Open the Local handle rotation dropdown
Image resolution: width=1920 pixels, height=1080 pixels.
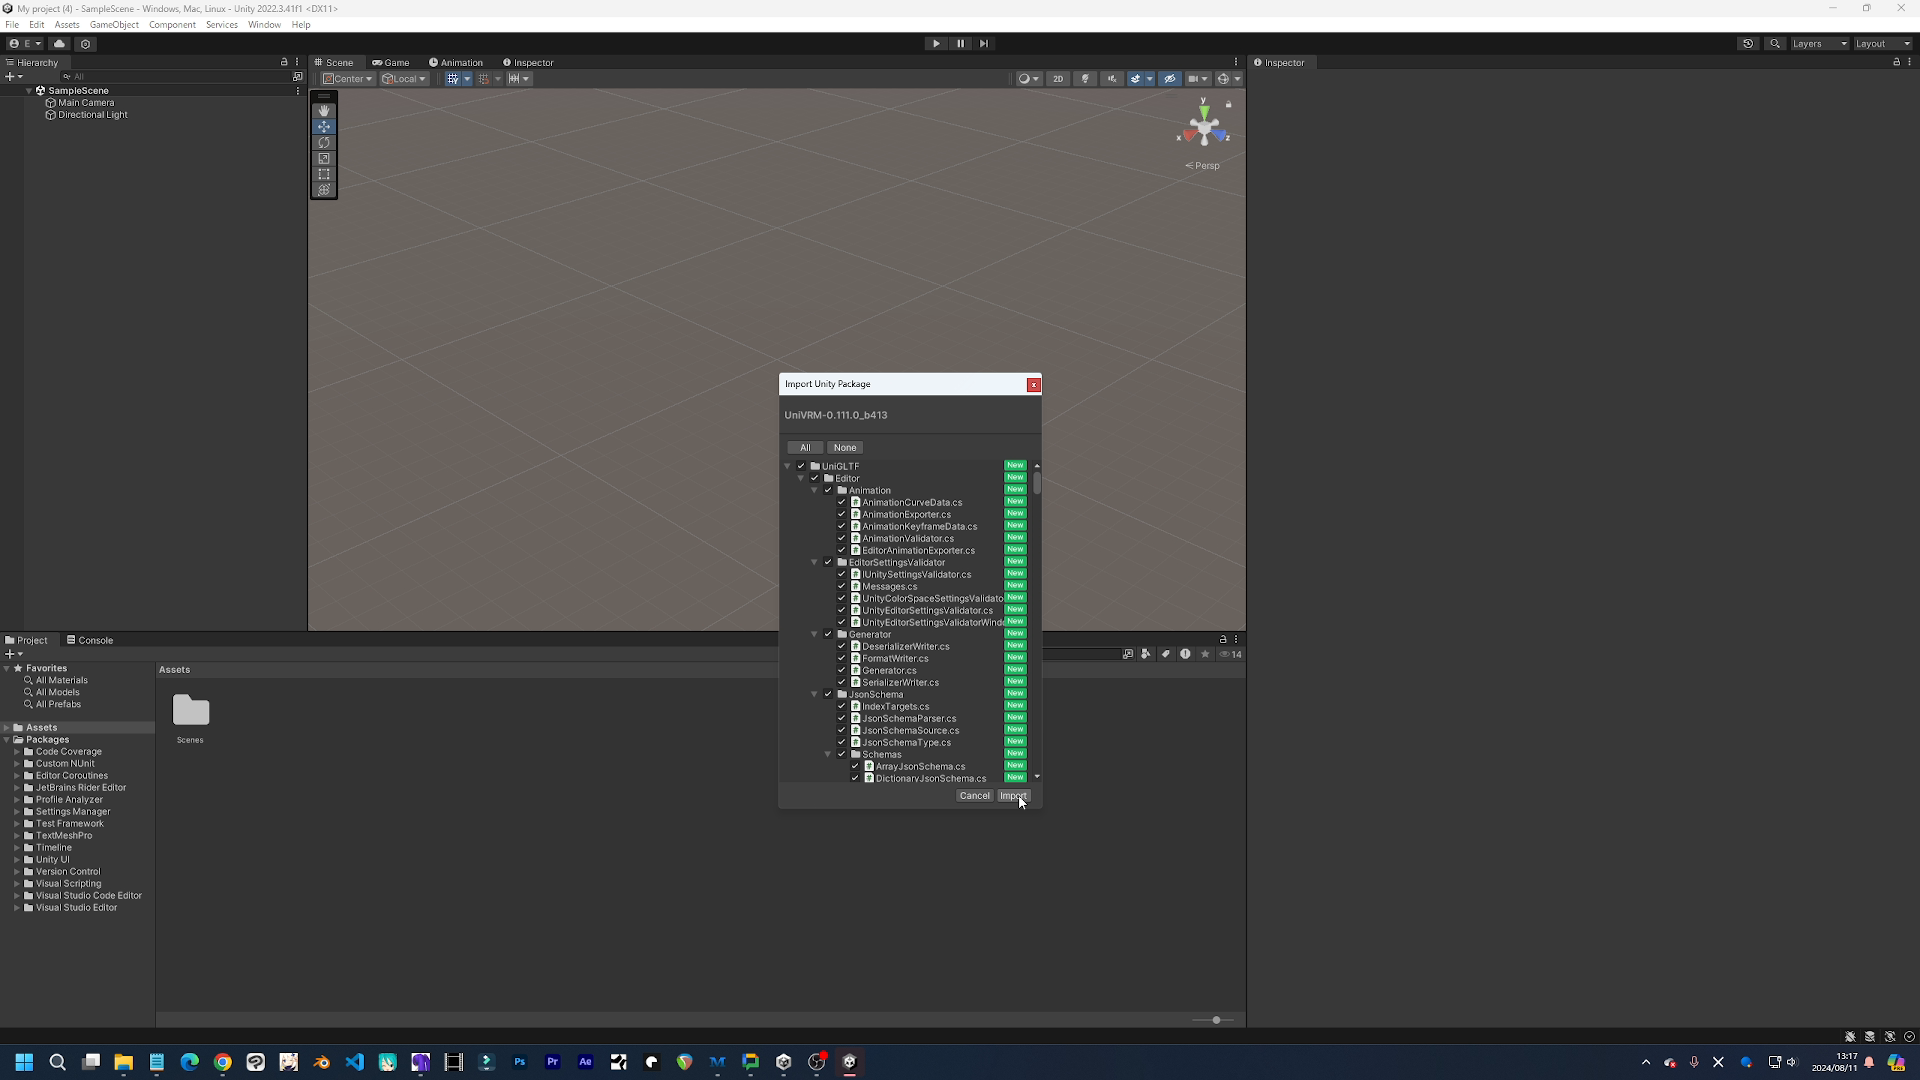[403, 78]
